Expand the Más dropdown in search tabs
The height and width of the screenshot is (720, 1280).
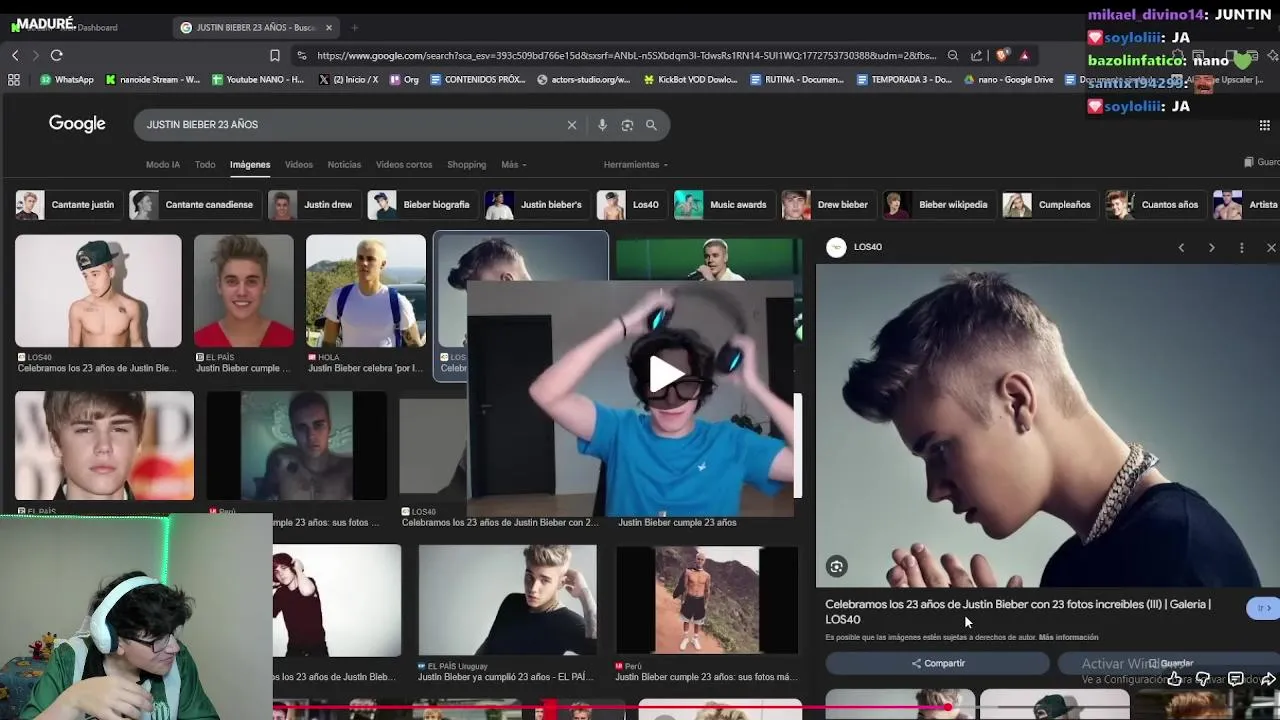[x=514, y=164]
